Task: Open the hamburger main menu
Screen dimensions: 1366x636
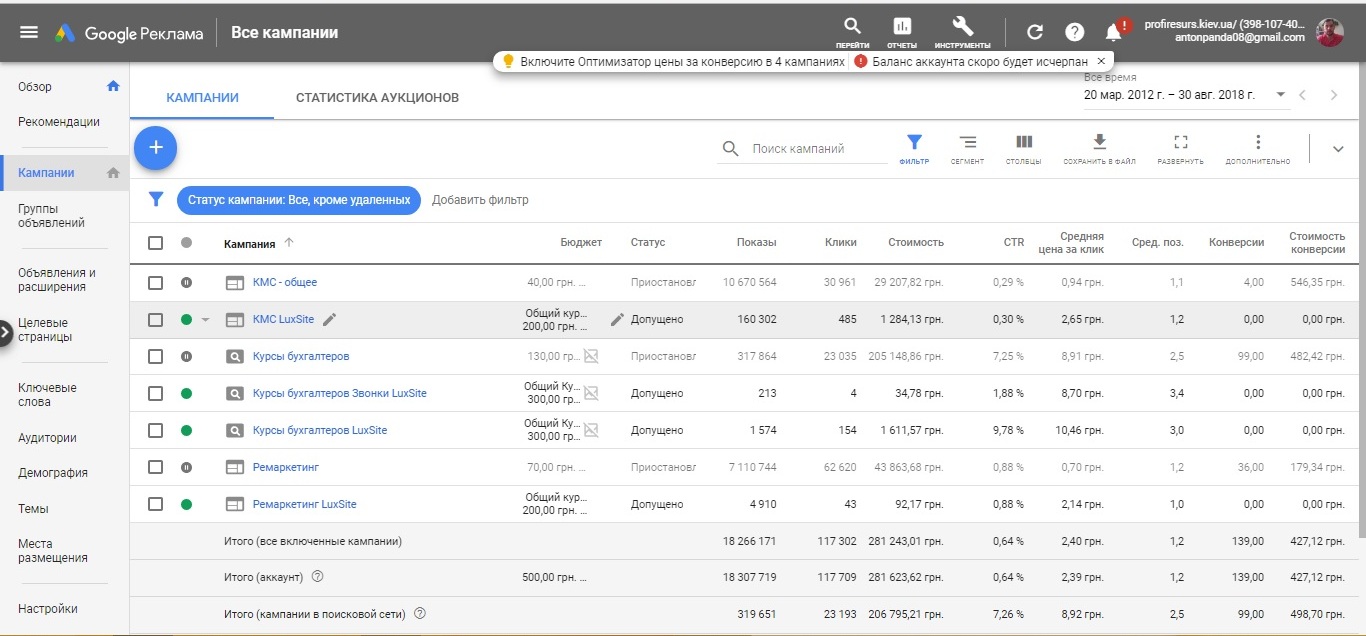Action: (29, 32)
